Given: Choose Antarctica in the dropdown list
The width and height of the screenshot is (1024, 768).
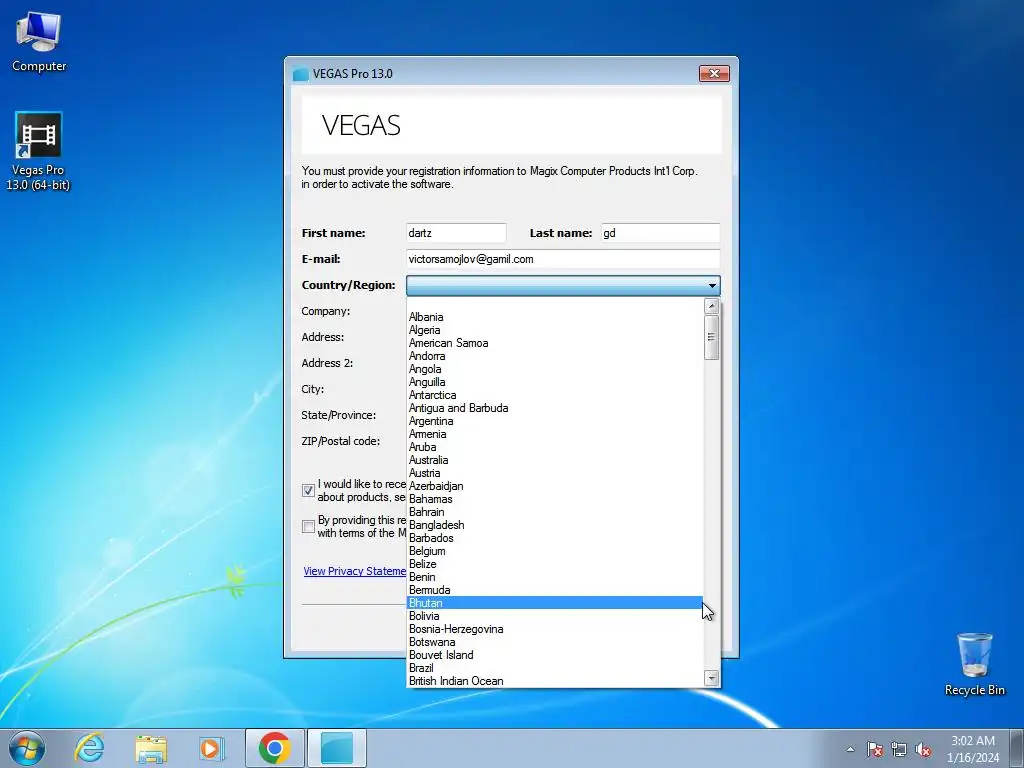Looking at the screenshot, I should 554,395.
